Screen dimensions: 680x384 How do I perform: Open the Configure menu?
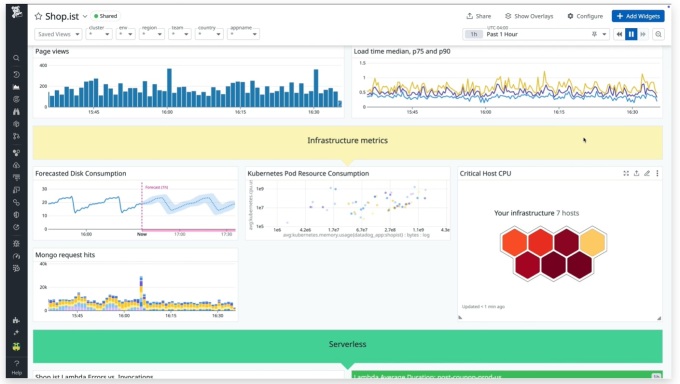pos(585,16)
